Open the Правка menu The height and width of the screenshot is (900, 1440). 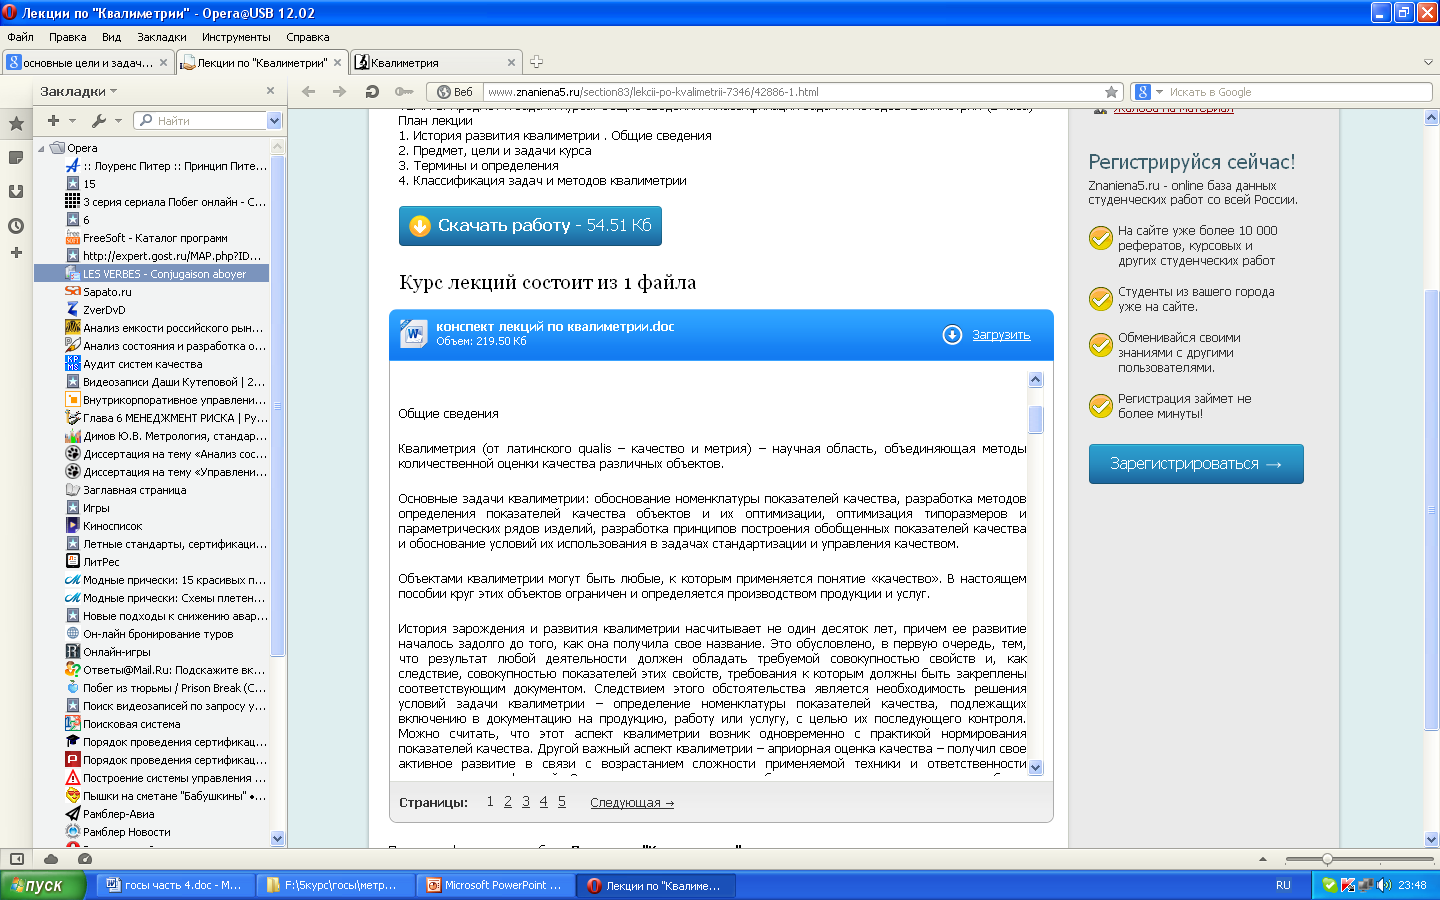click(x=68, y=37)
